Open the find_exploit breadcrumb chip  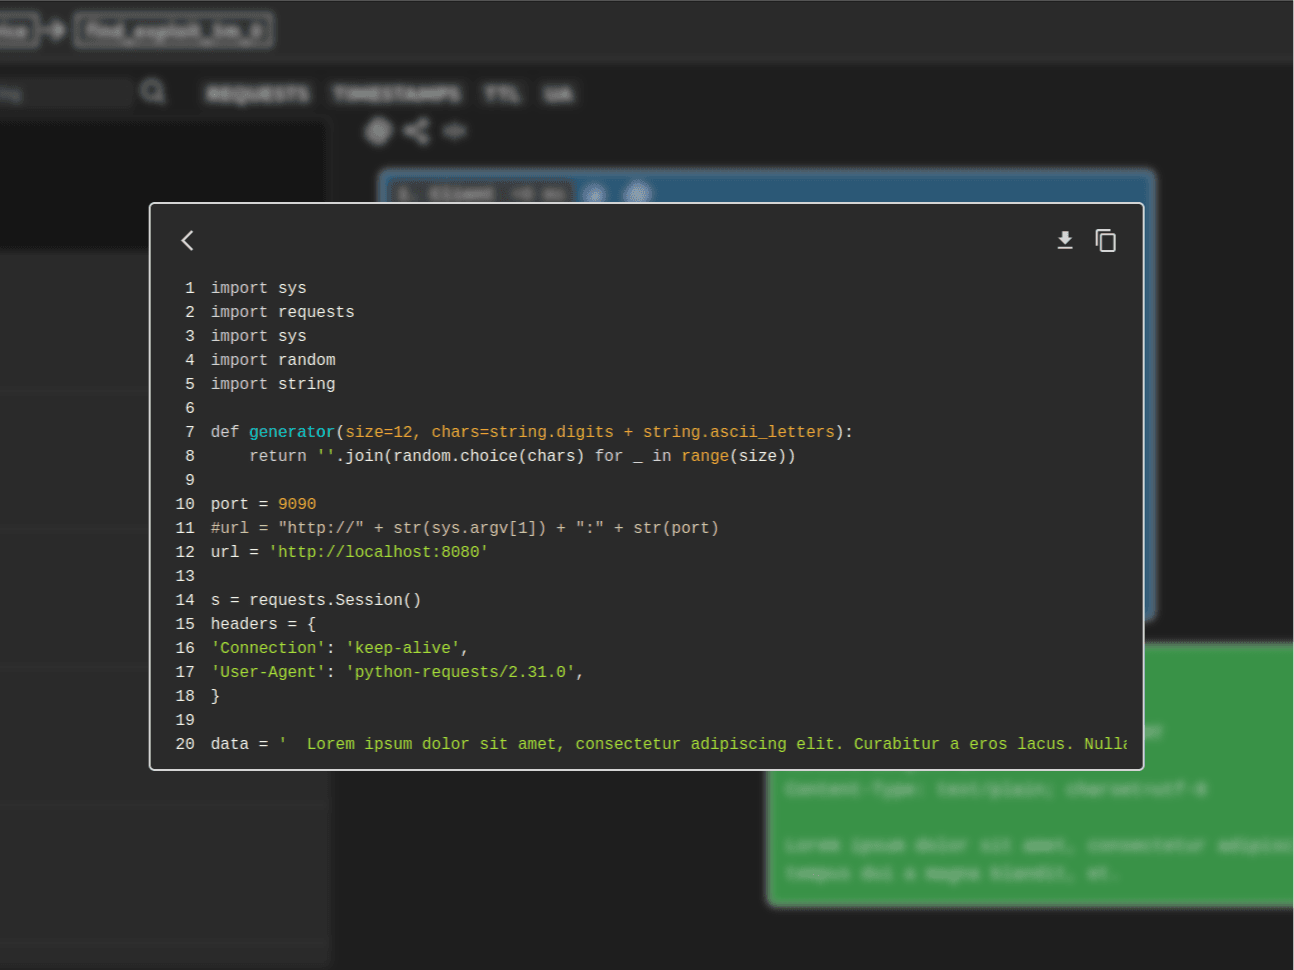173,31
